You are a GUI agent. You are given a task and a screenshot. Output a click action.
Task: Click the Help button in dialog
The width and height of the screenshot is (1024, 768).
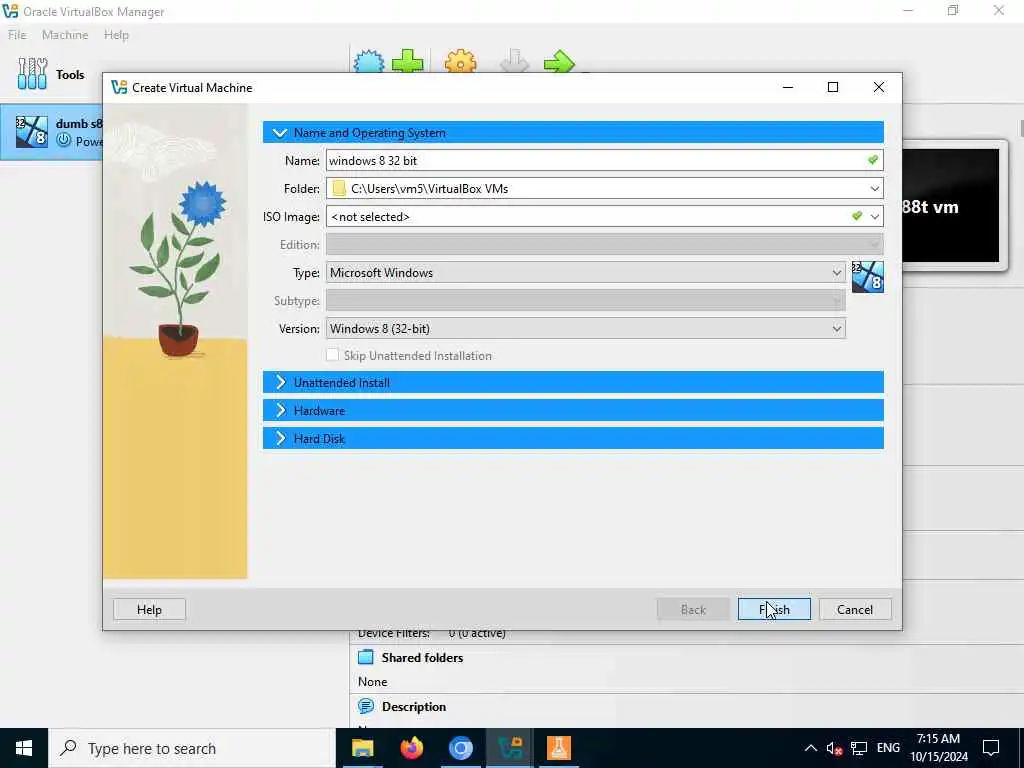point(149,609)
